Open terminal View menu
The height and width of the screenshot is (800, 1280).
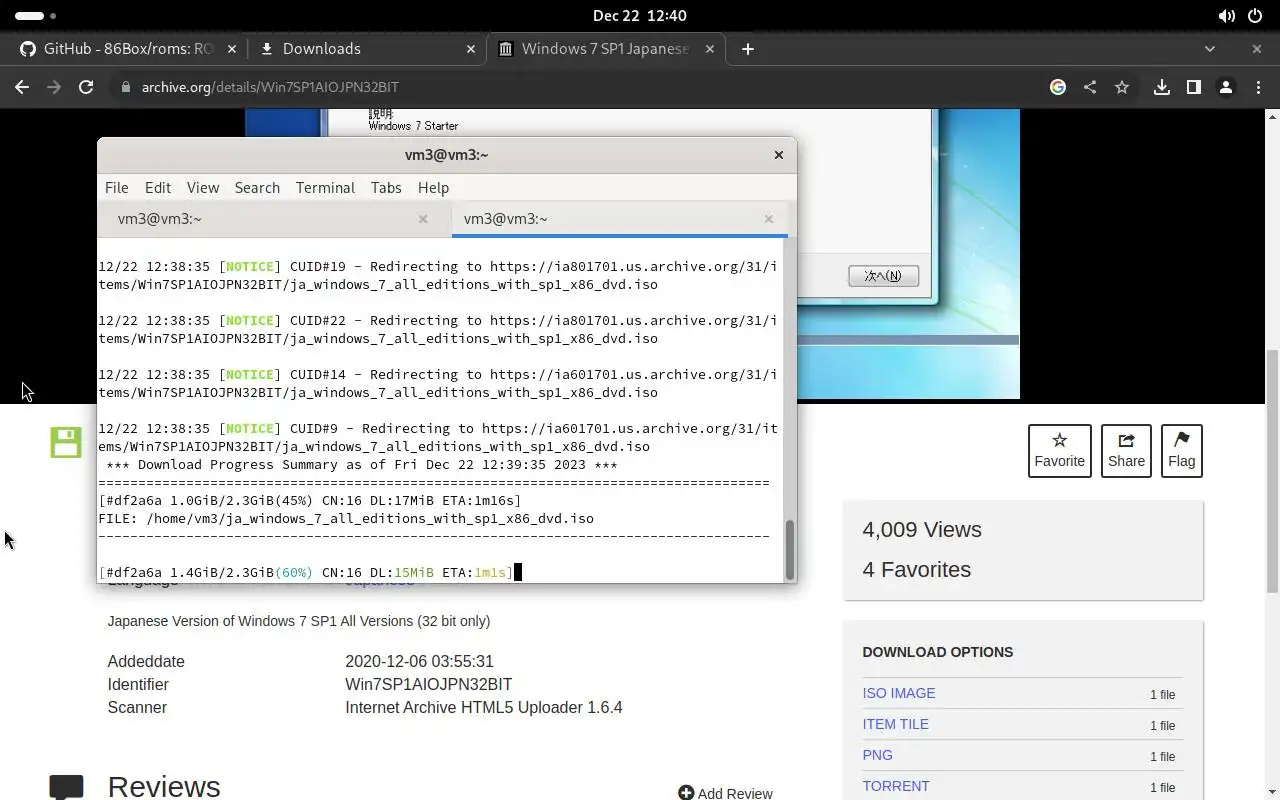click(203, 188)
